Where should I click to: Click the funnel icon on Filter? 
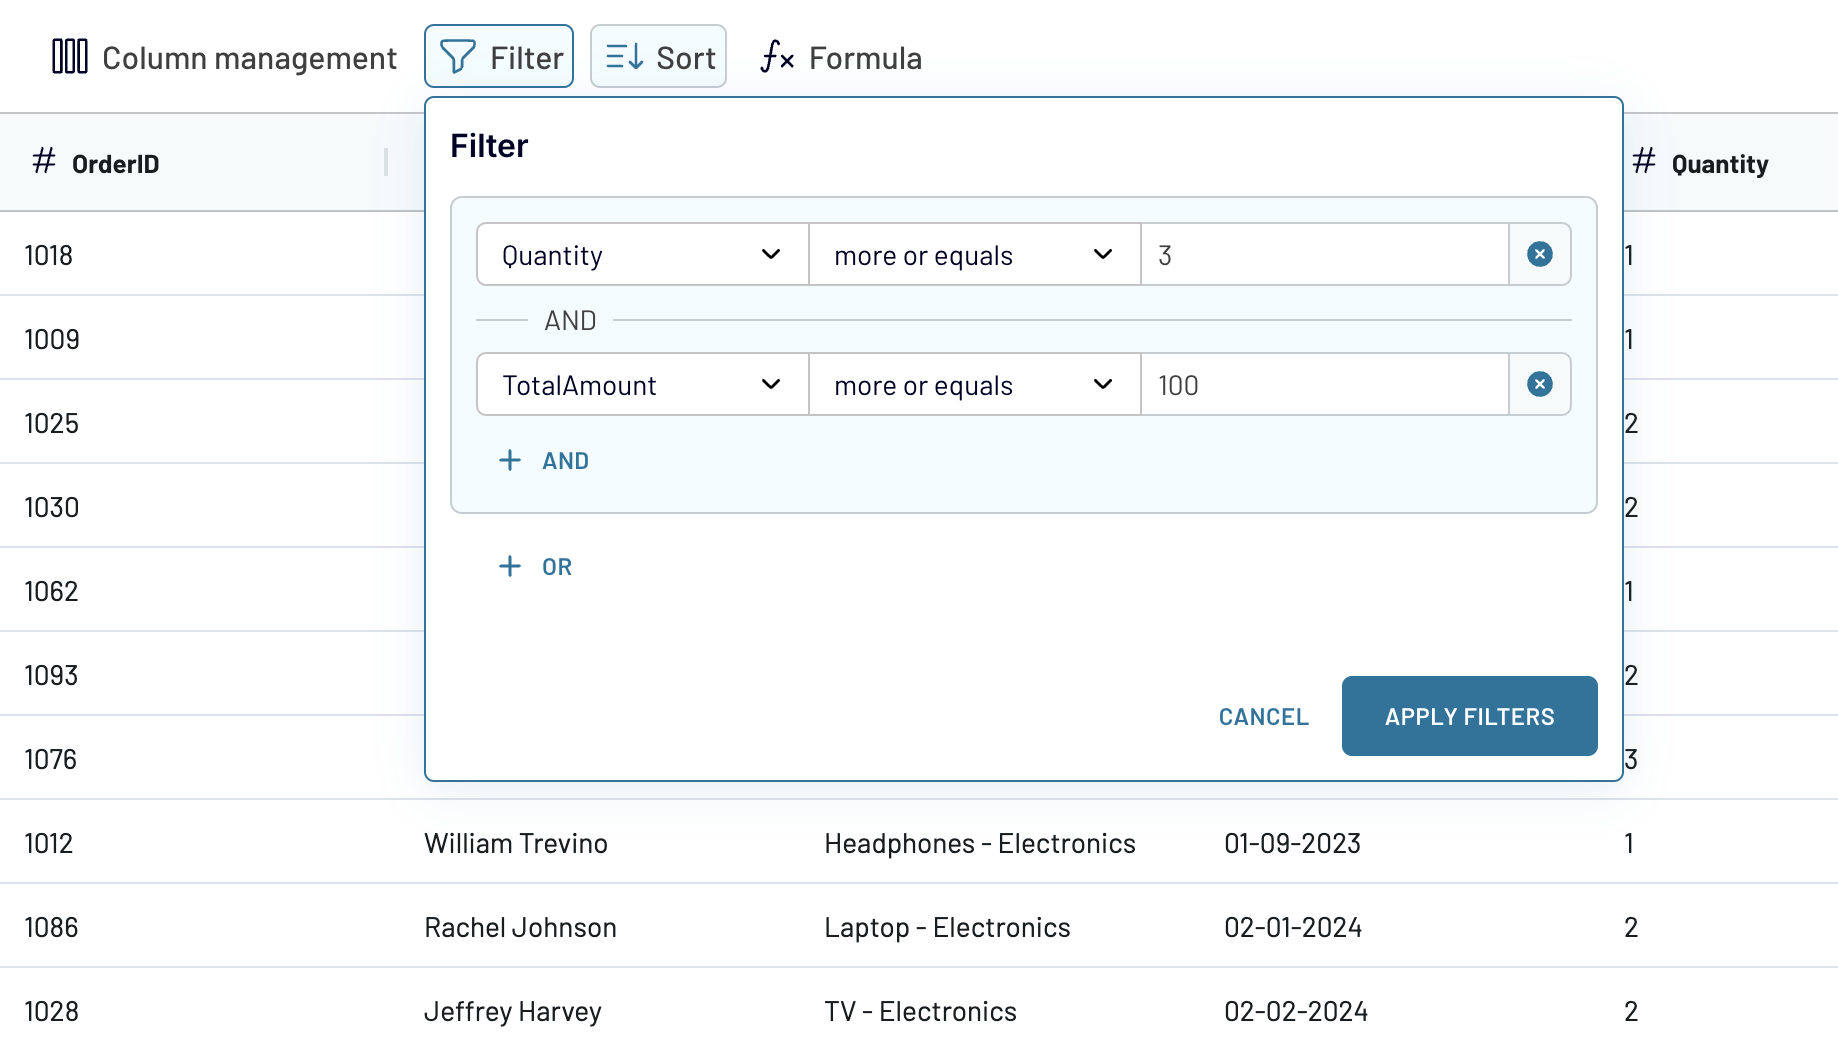coord(458,57)
